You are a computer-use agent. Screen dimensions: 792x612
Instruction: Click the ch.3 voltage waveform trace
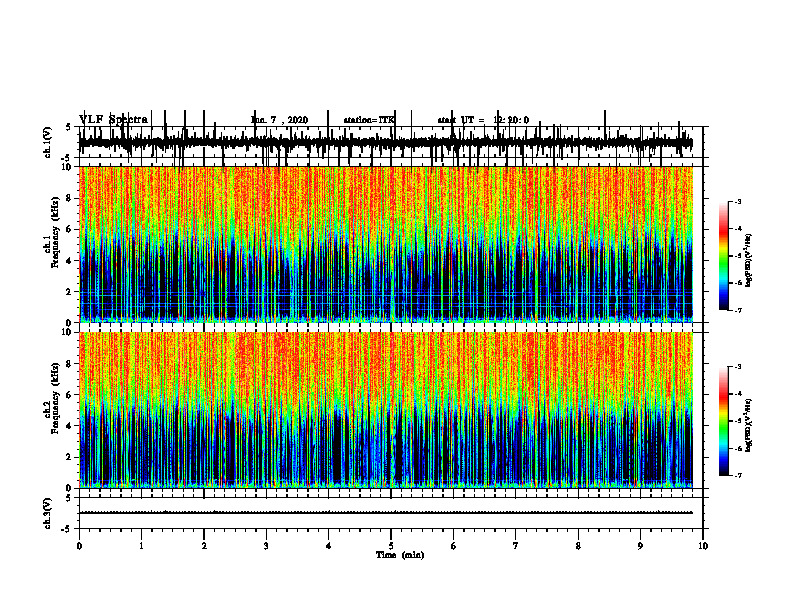coord(386,513)
